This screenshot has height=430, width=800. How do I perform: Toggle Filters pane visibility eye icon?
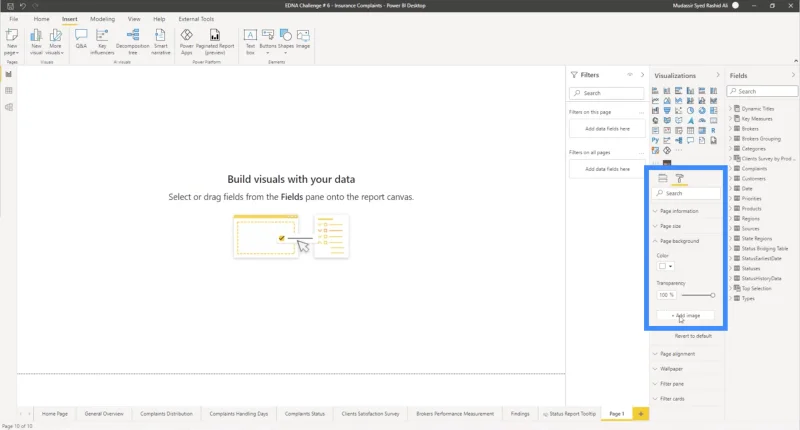[630, 75]
